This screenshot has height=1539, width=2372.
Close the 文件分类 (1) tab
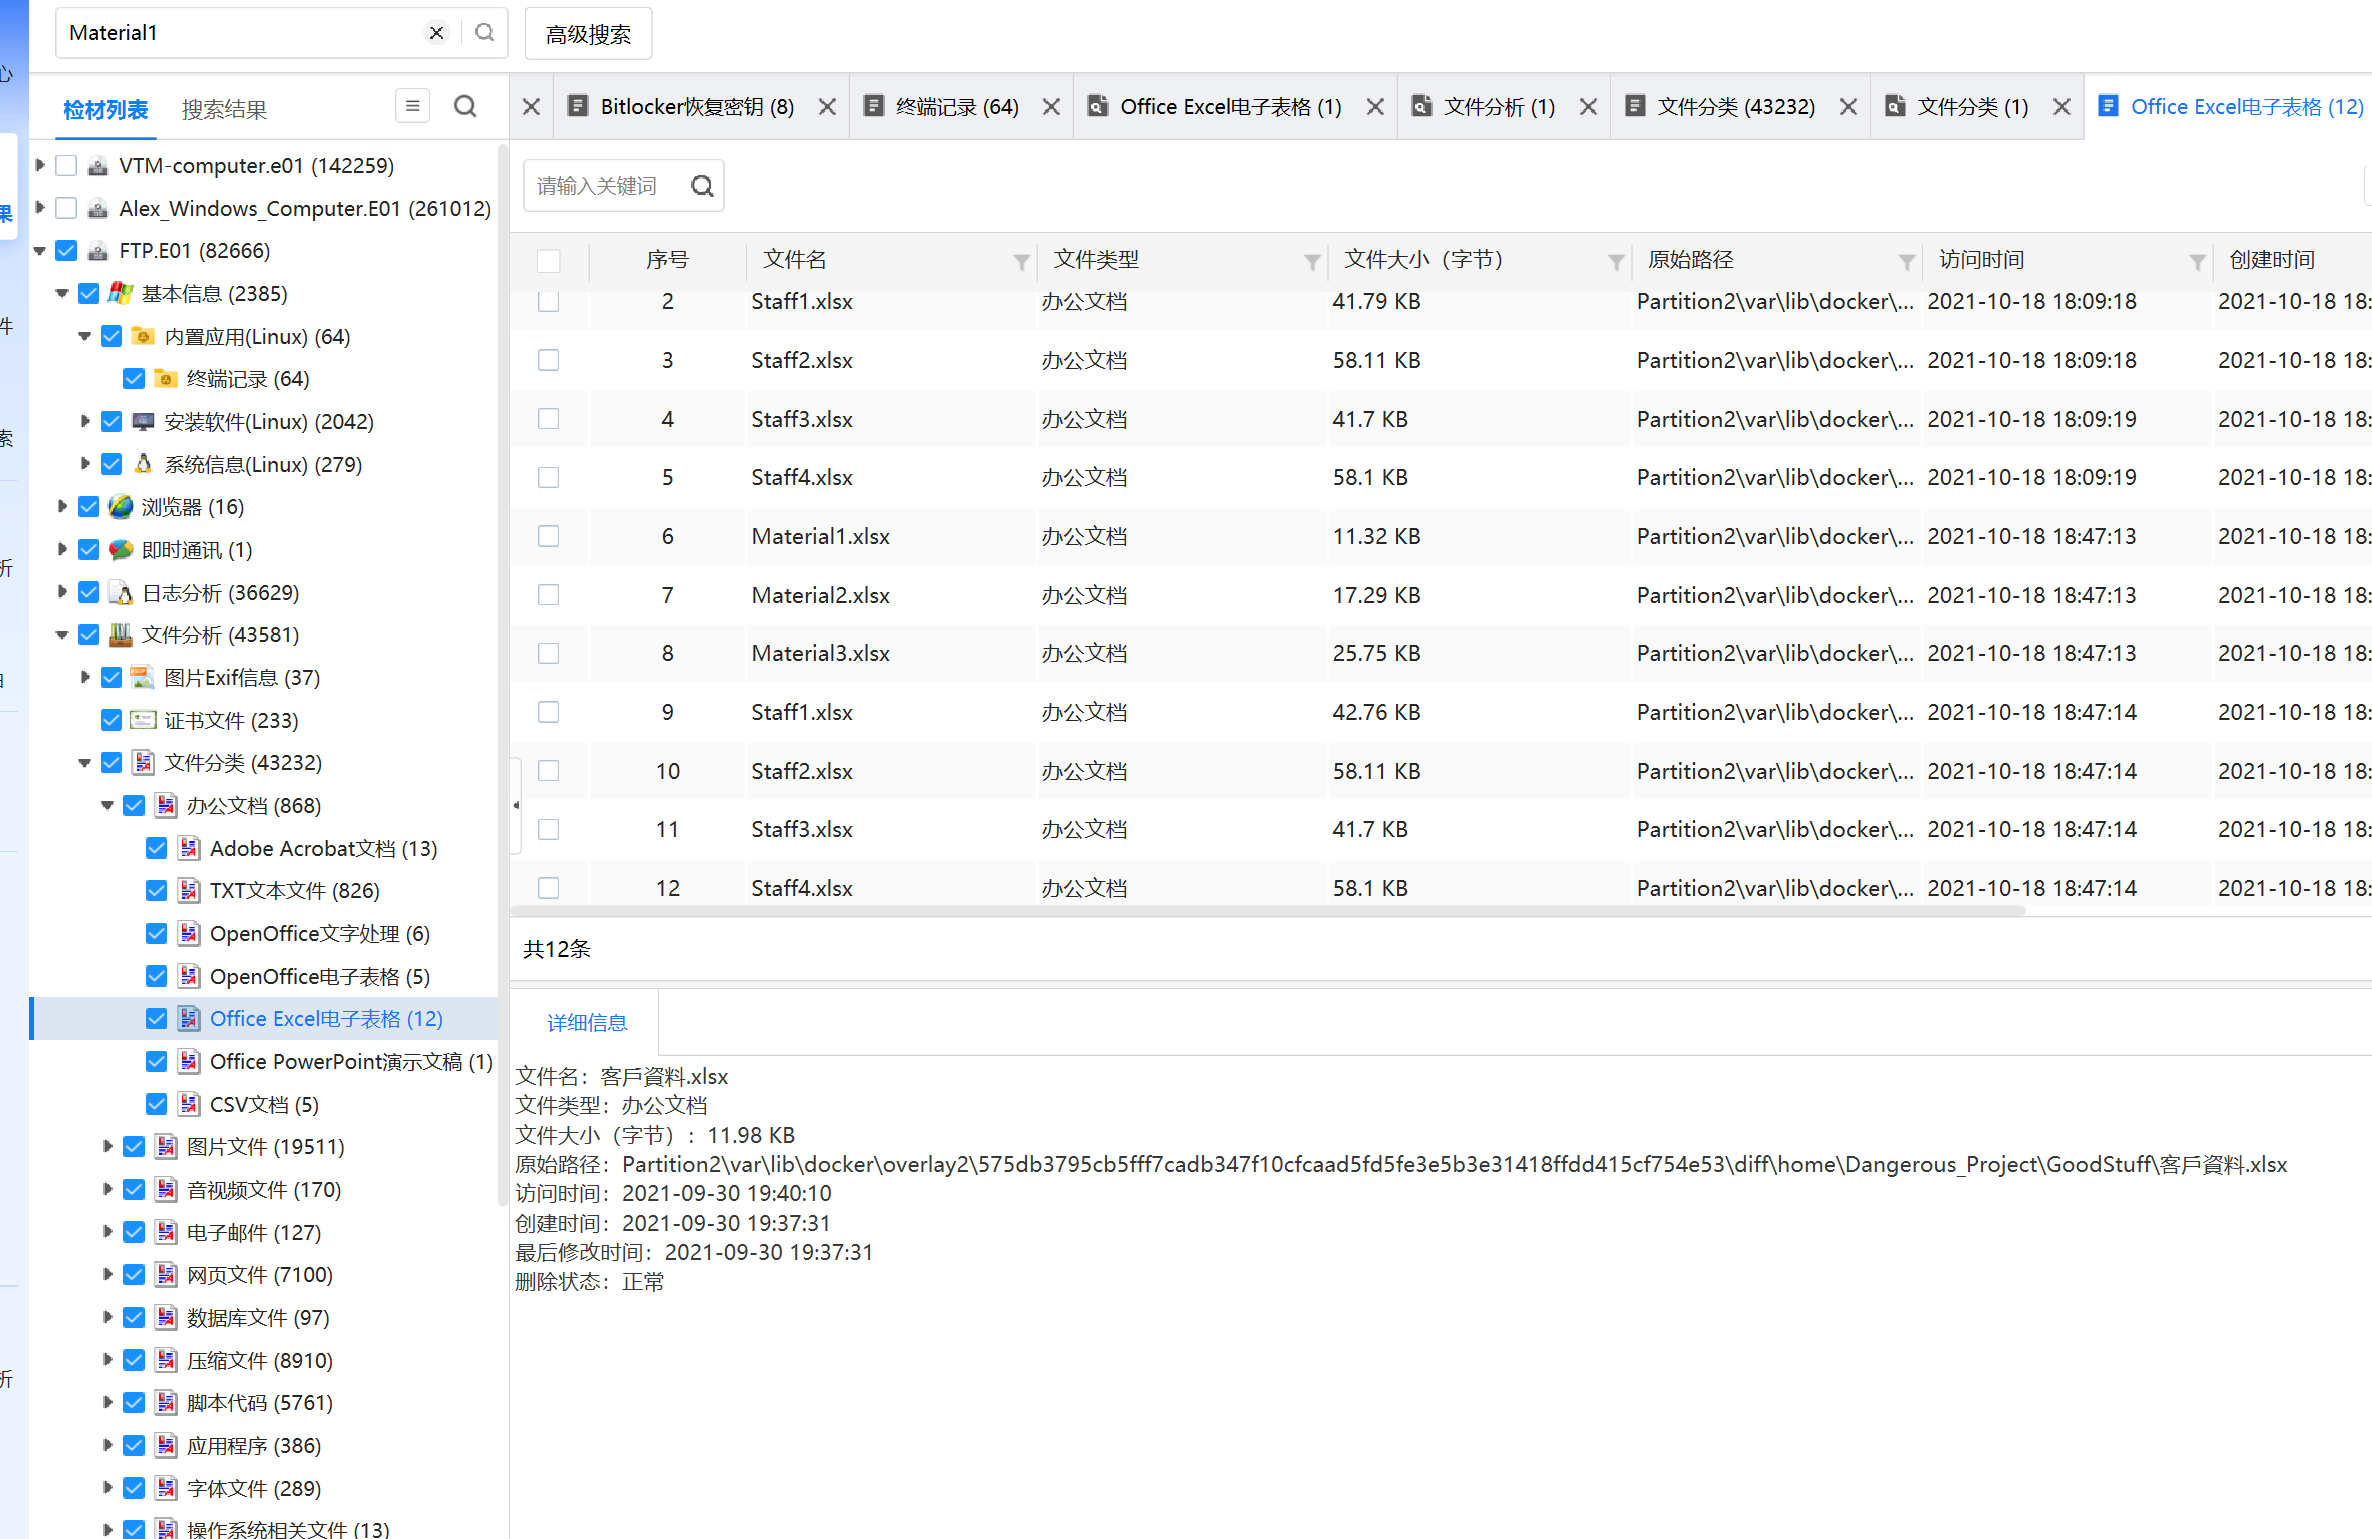(x=2061, y=107)
